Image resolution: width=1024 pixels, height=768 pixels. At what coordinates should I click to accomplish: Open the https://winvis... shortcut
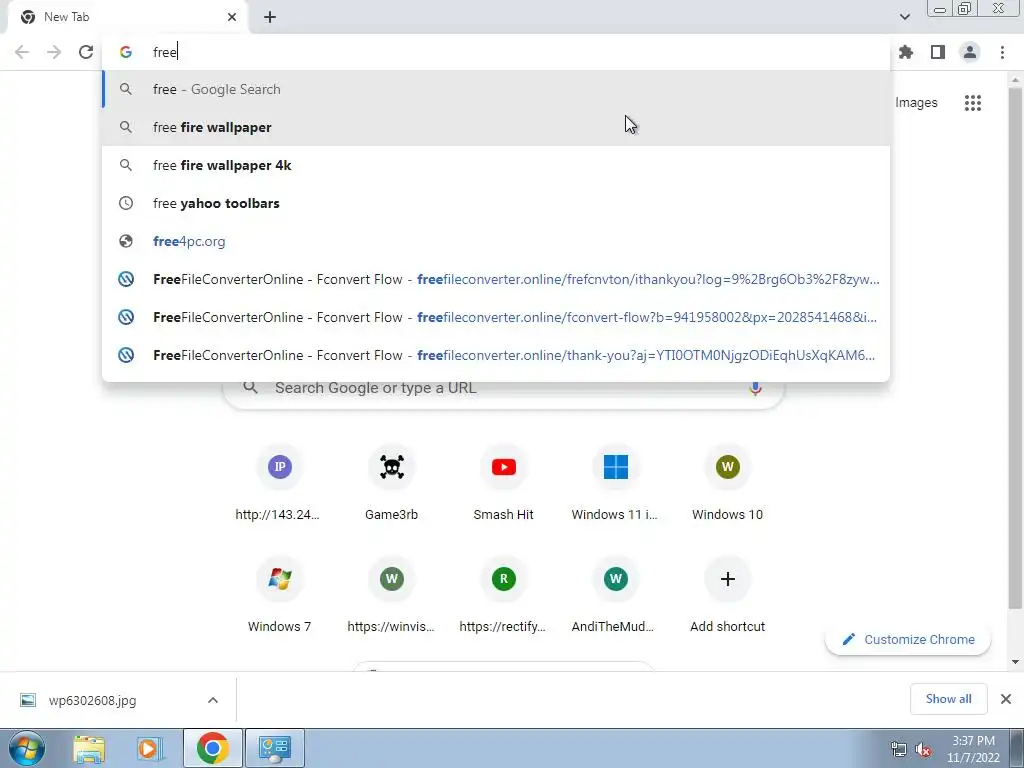[392, 596]
